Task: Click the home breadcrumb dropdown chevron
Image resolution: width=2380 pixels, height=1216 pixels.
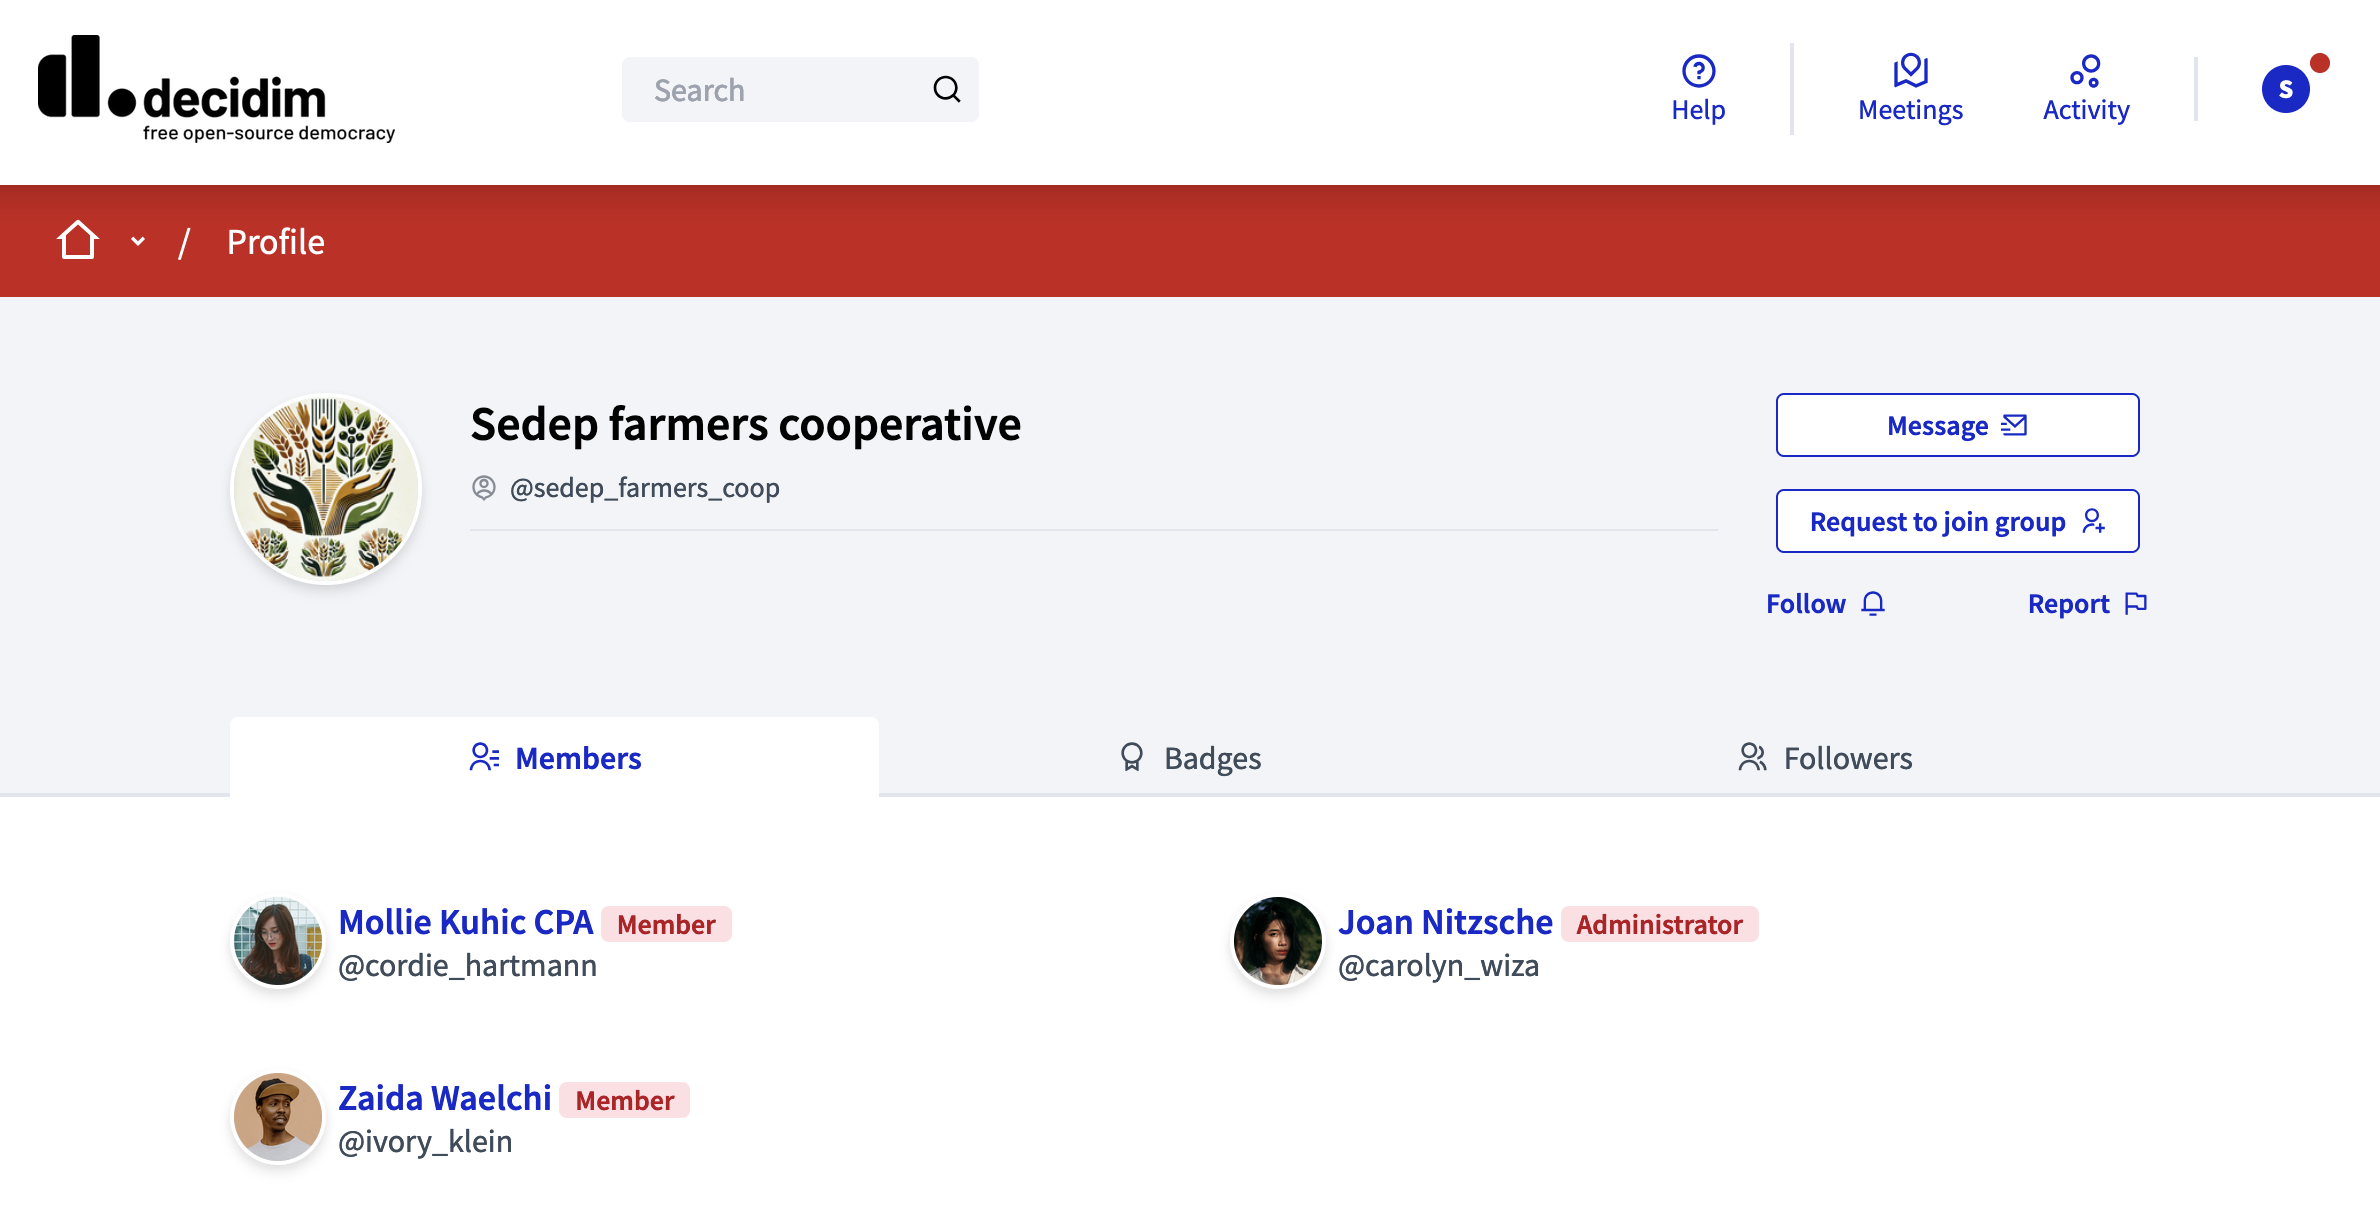Action: pyautogui.click(x=136, y=240)
